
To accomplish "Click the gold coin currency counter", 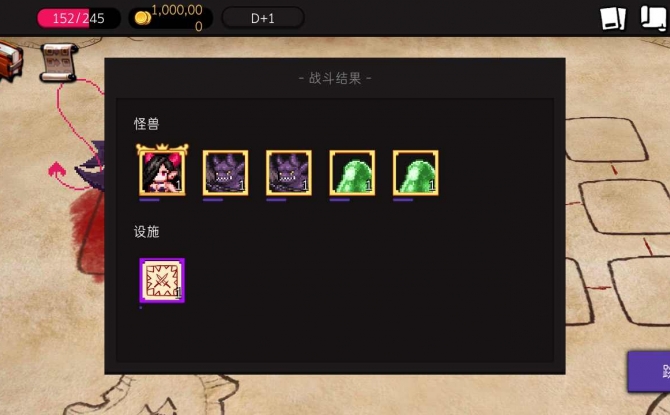I will [x=170, y=18].
